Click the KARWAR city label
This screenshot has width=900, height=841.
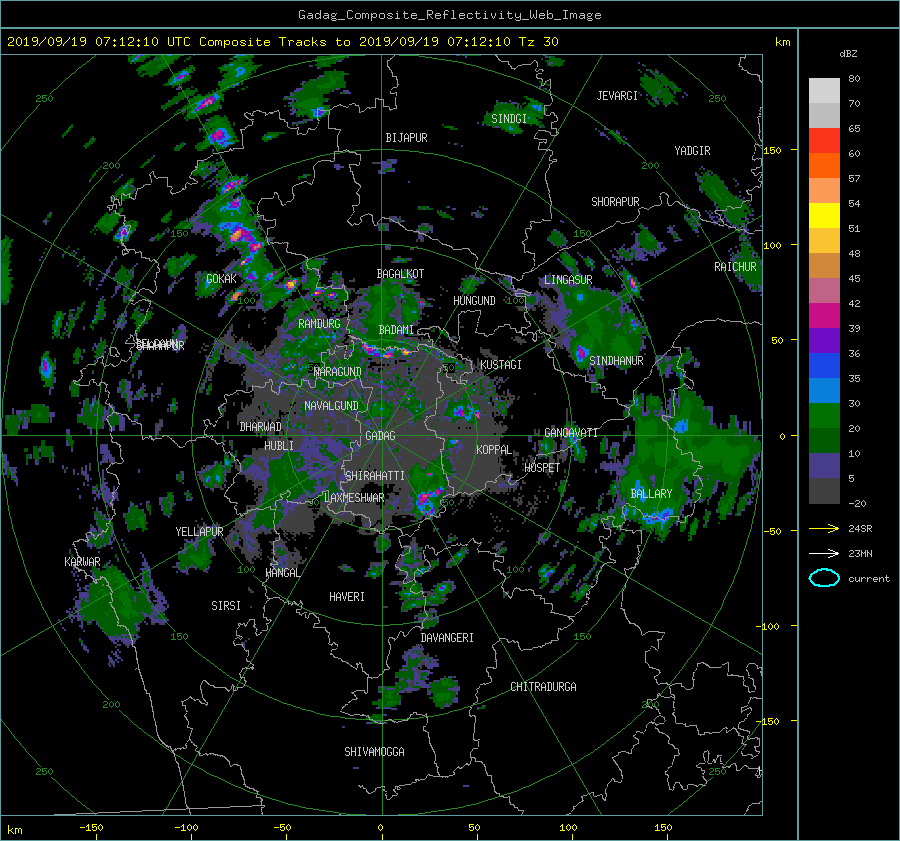coord(82,562)
